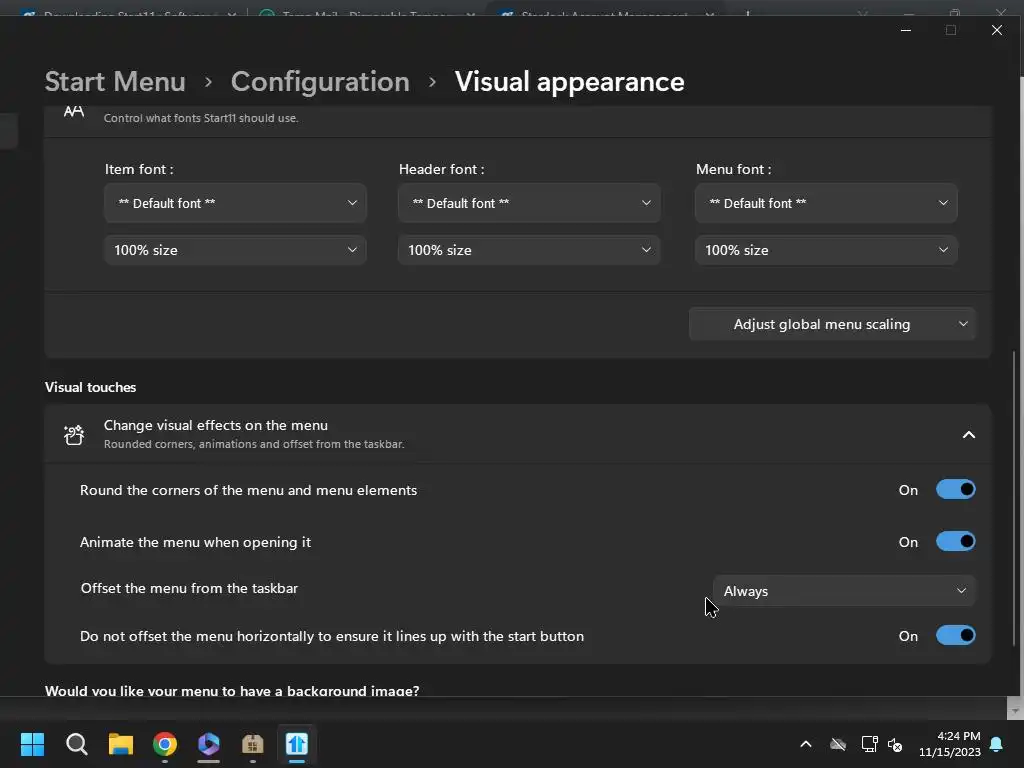
Task: Open the Header font 100% size dropdown
Action: click(x=529, y=250)
